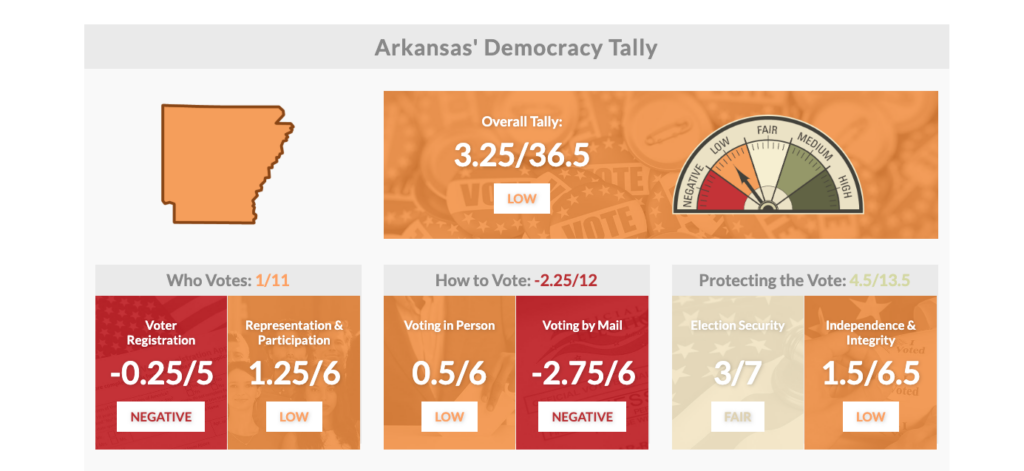Click the gauge needle pointer
Image resolution: width=1024 pixels, height=471 pixels.
click(749, 182)
